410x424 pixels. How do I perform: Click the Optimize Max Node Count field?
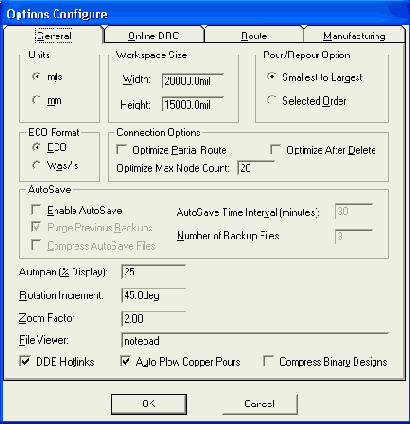point(256,168)
